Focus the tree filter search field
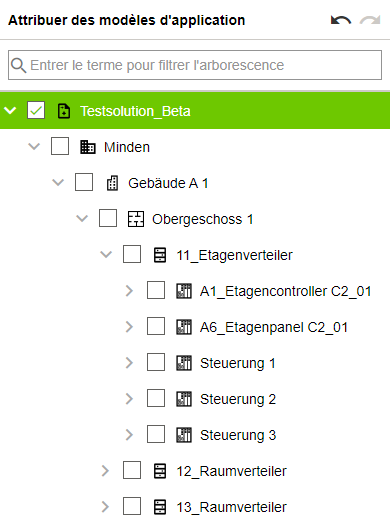The width and height of the screenshot is (390, 527). click(195, 65)
